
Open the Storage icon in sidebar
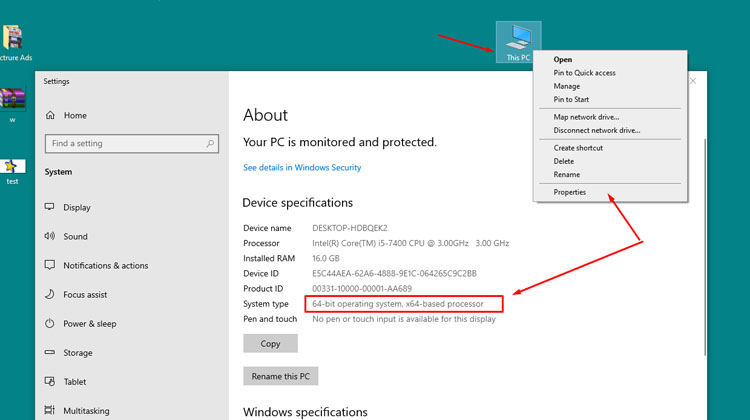(x=49, y=353)
